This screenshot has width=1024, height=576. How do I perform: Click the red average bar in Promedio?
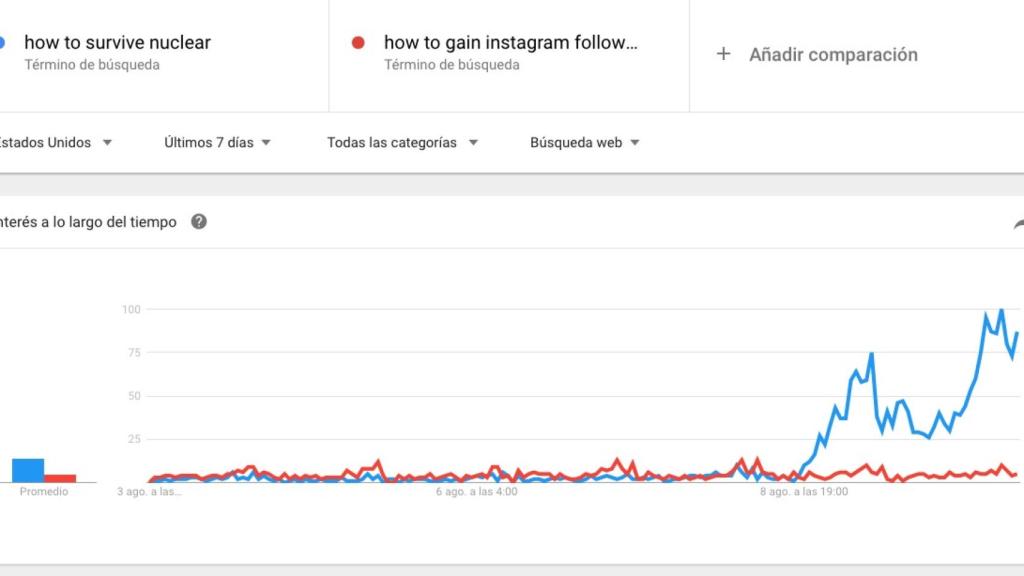(60, 478)
